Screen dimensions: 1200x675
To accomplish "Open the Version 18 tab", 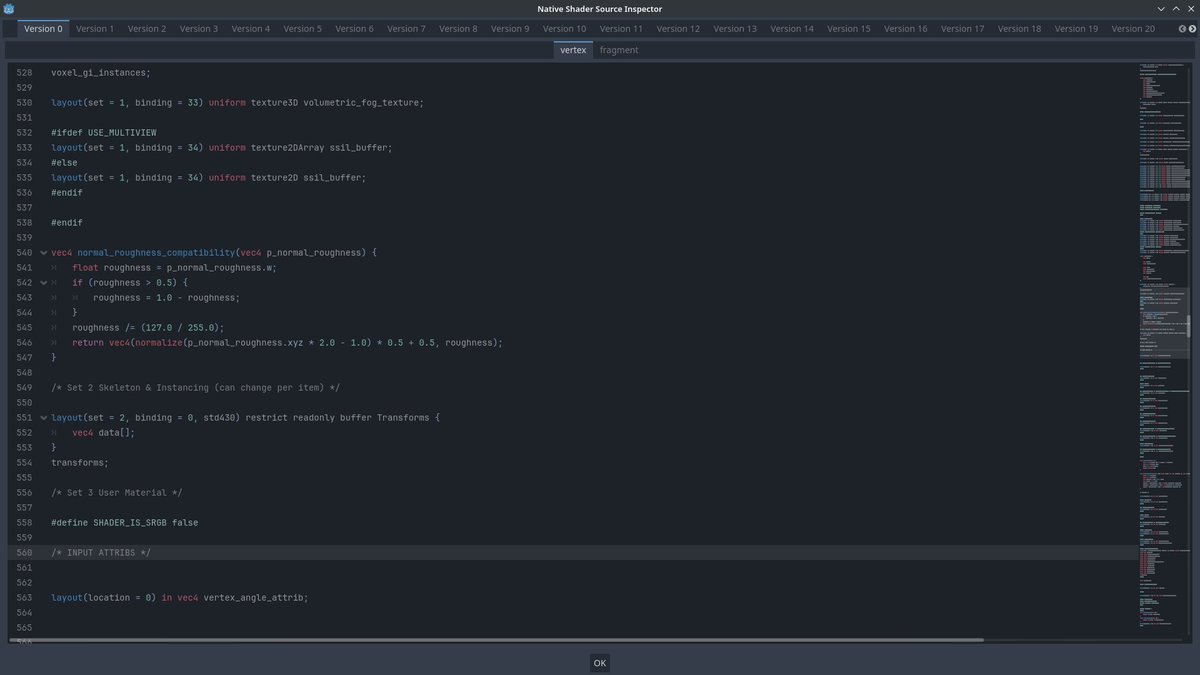I will click(1020, 29).
